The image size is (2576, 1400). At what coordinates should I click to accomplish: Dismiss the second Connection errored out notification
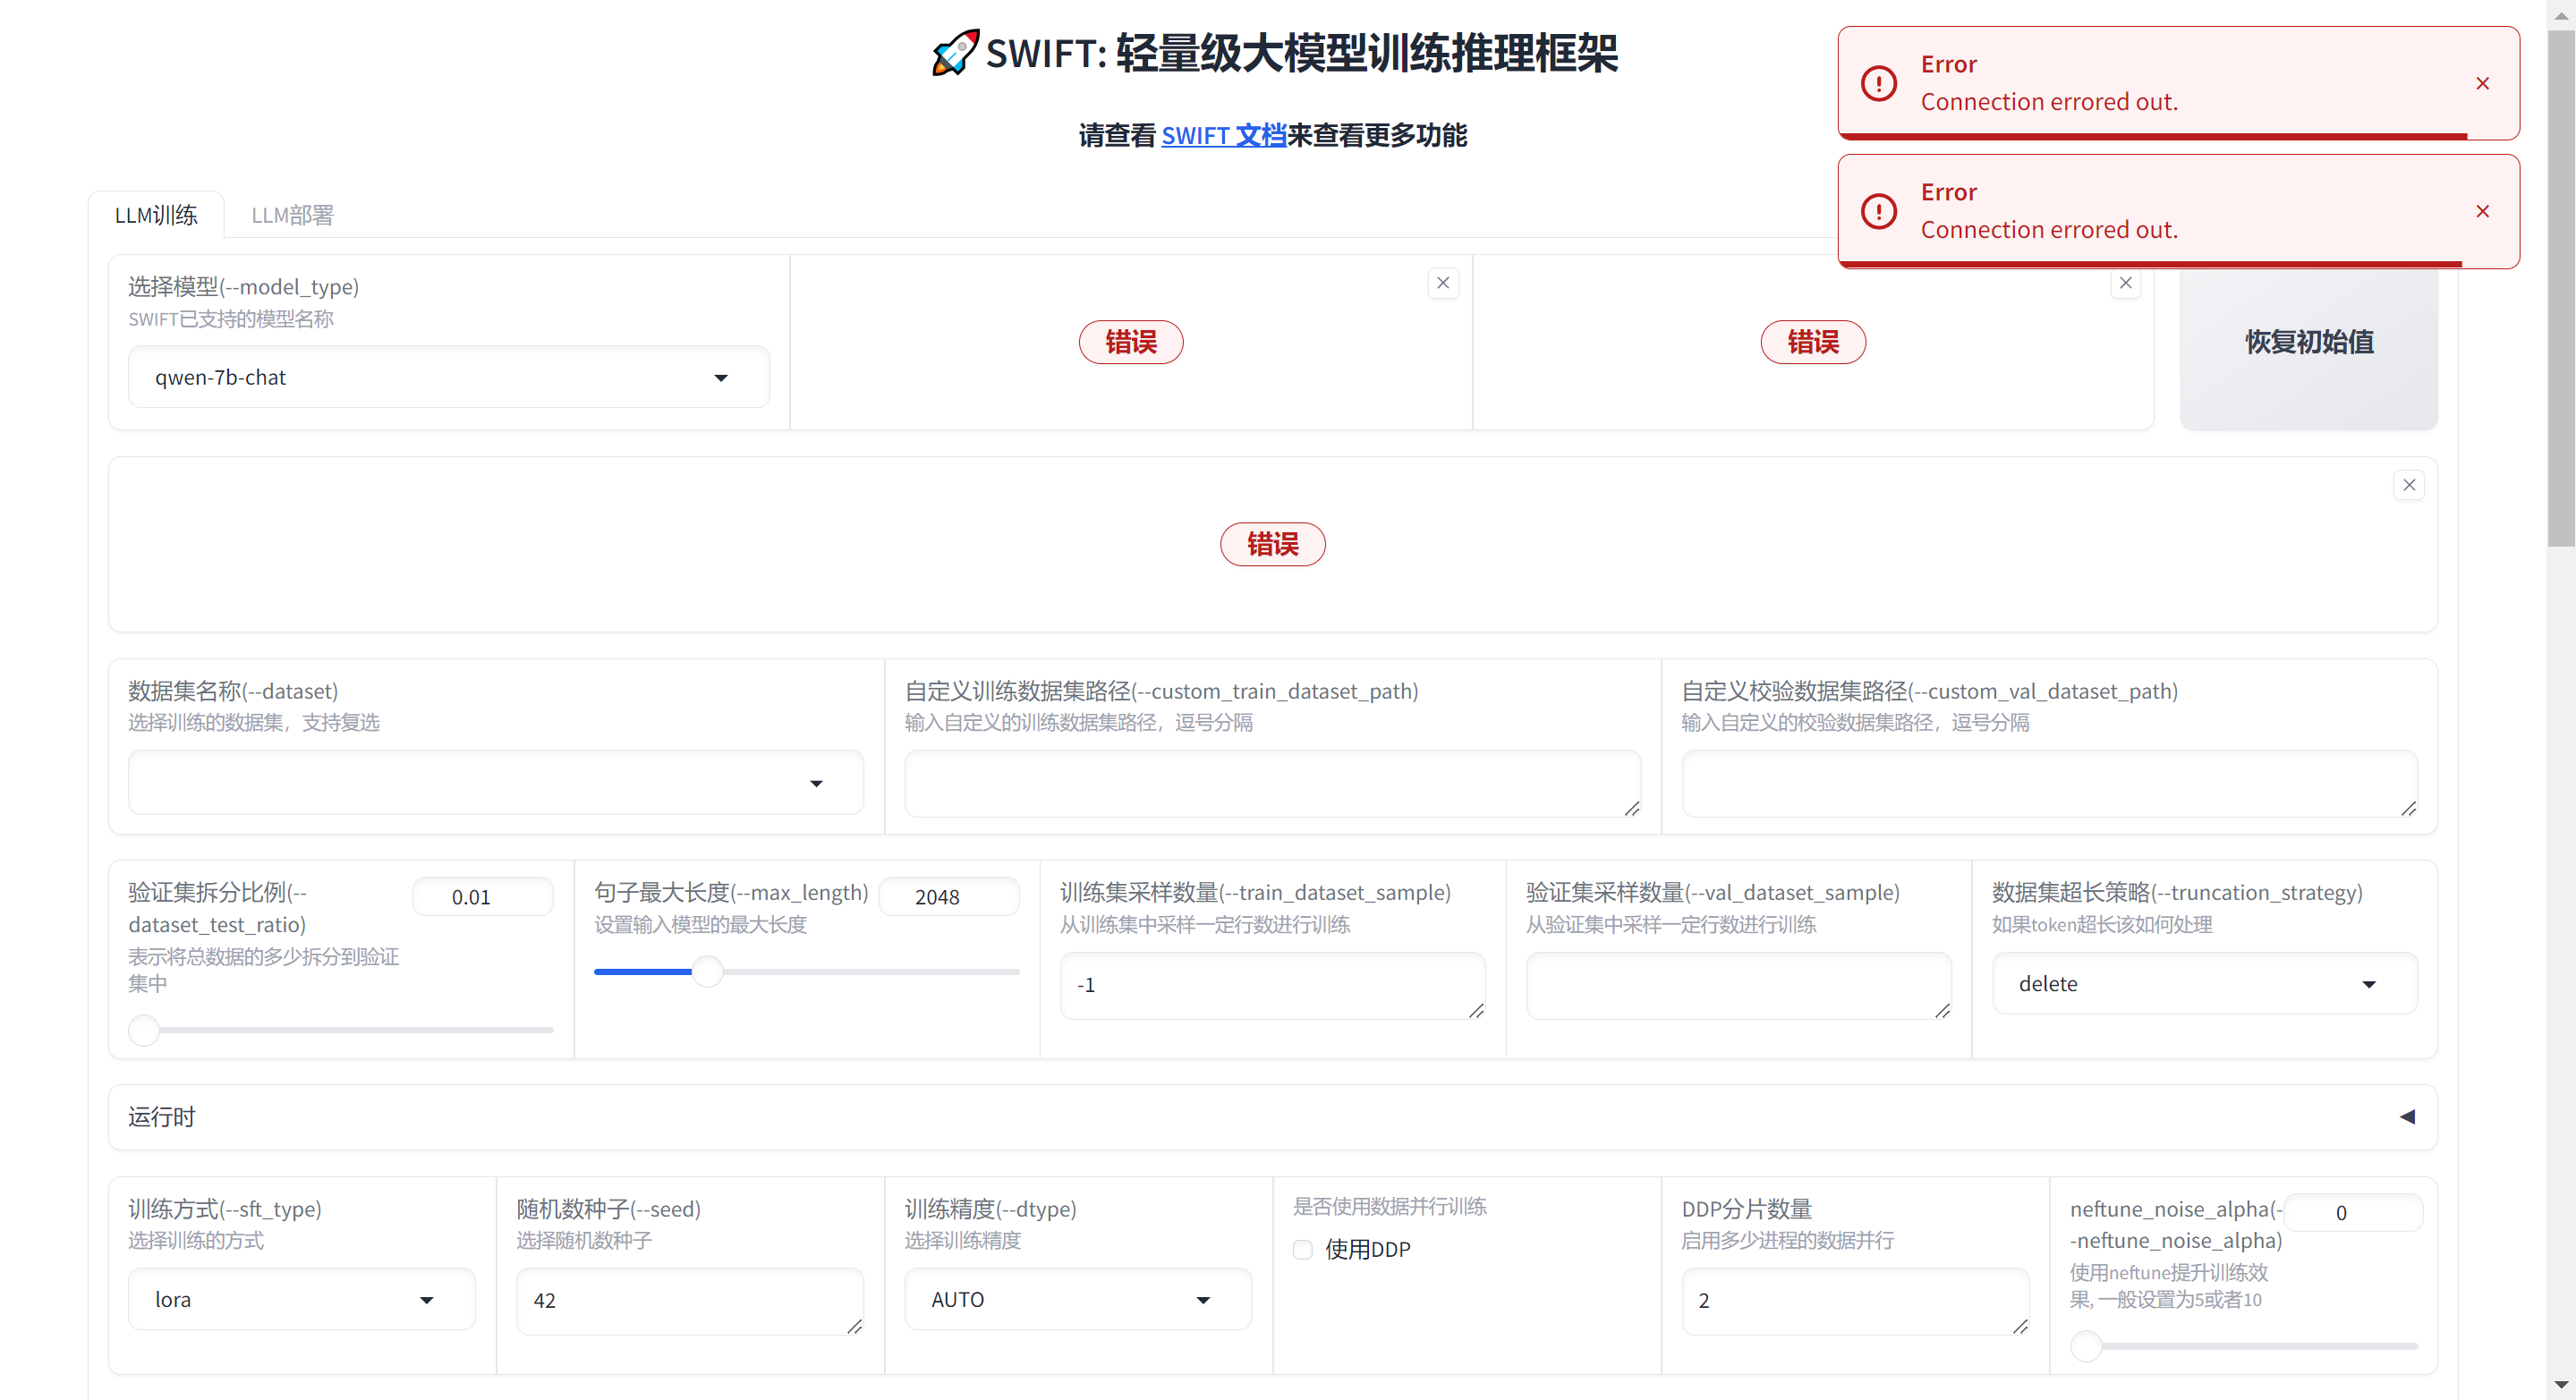[2482, 211]
